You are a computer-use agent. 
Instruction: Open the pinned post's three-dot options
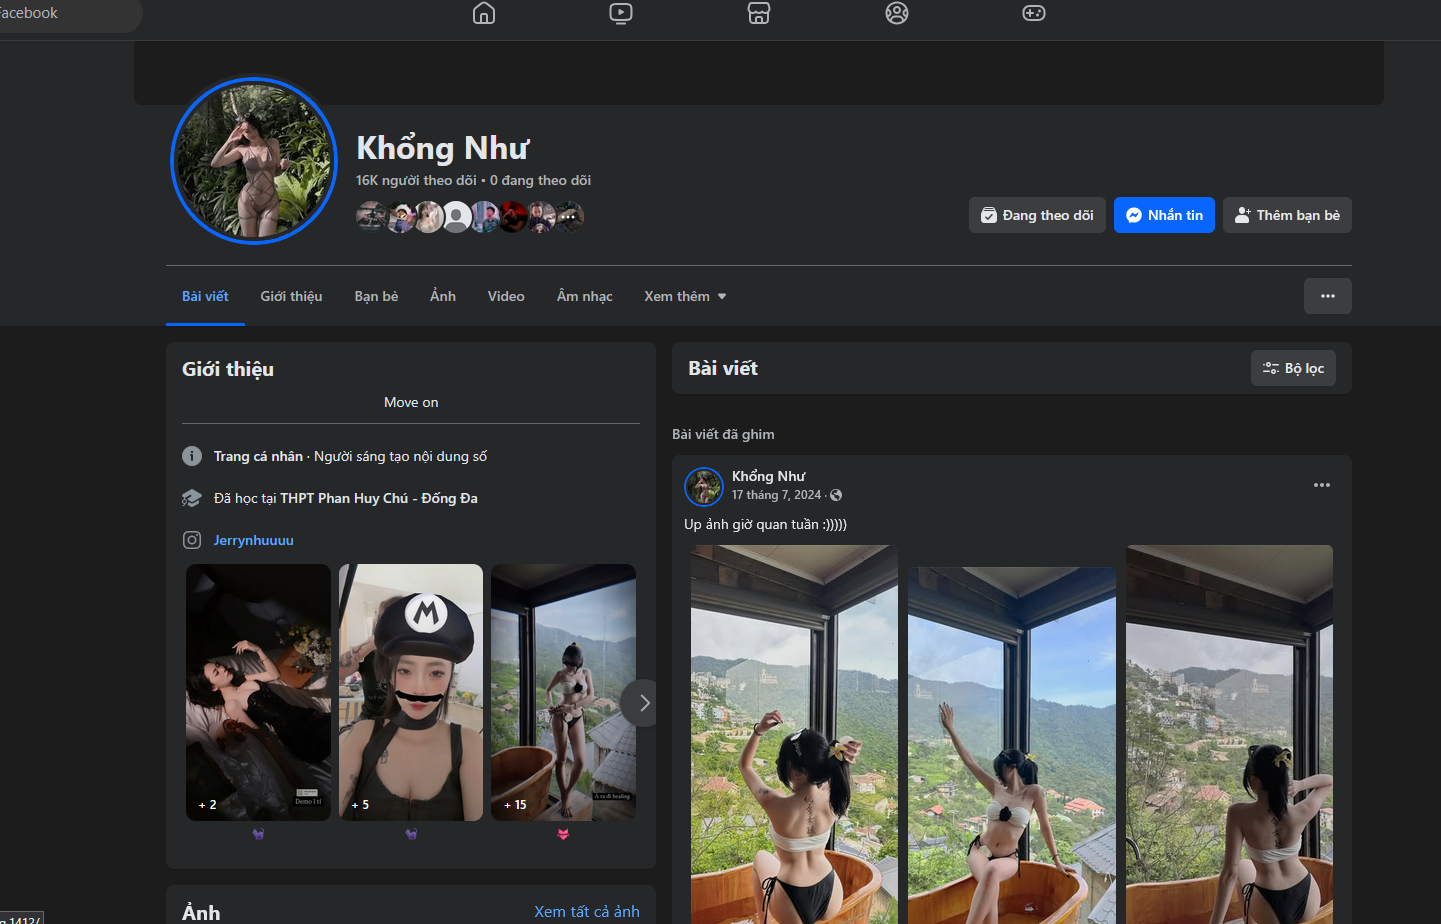[x=1321, y=485]
